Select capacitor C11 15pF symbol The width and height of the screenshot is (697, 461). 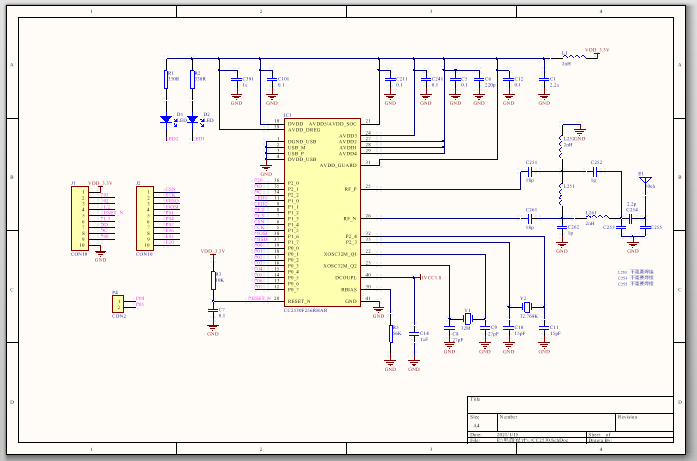(x=544, y=328)
